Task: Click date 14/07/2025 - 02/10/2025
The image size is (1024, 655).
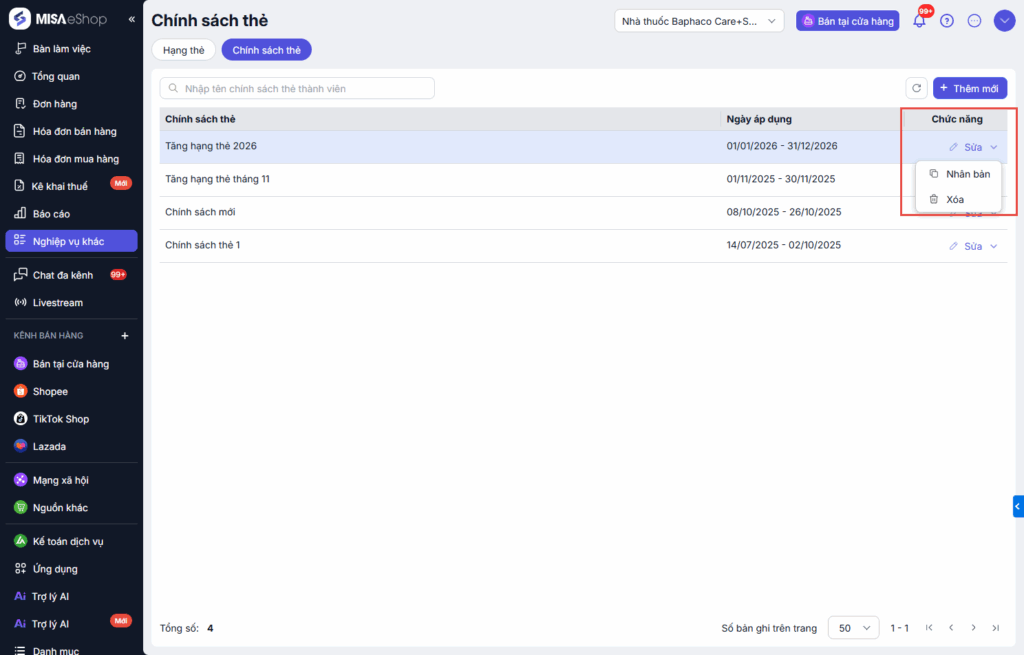Action: coord(784,245)
